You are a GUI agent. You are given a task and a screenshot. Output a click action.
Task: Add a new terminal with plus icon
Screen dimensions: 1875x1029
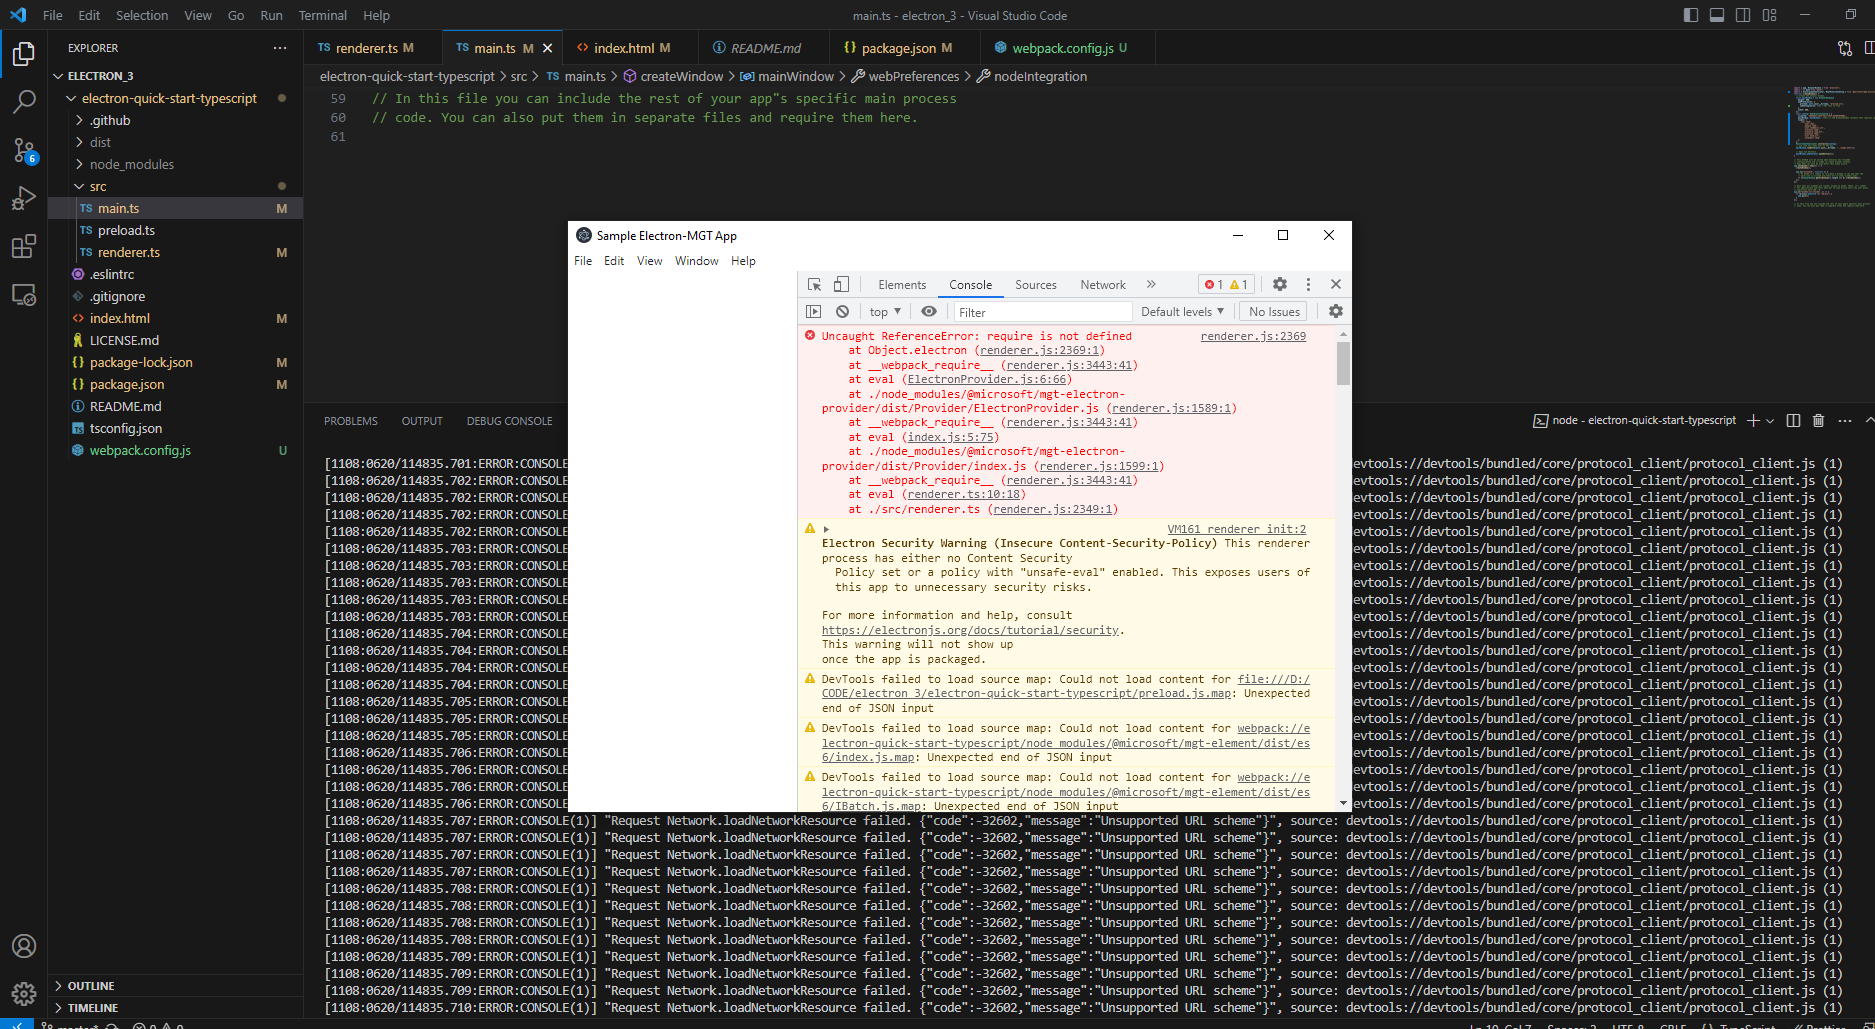1752,420
